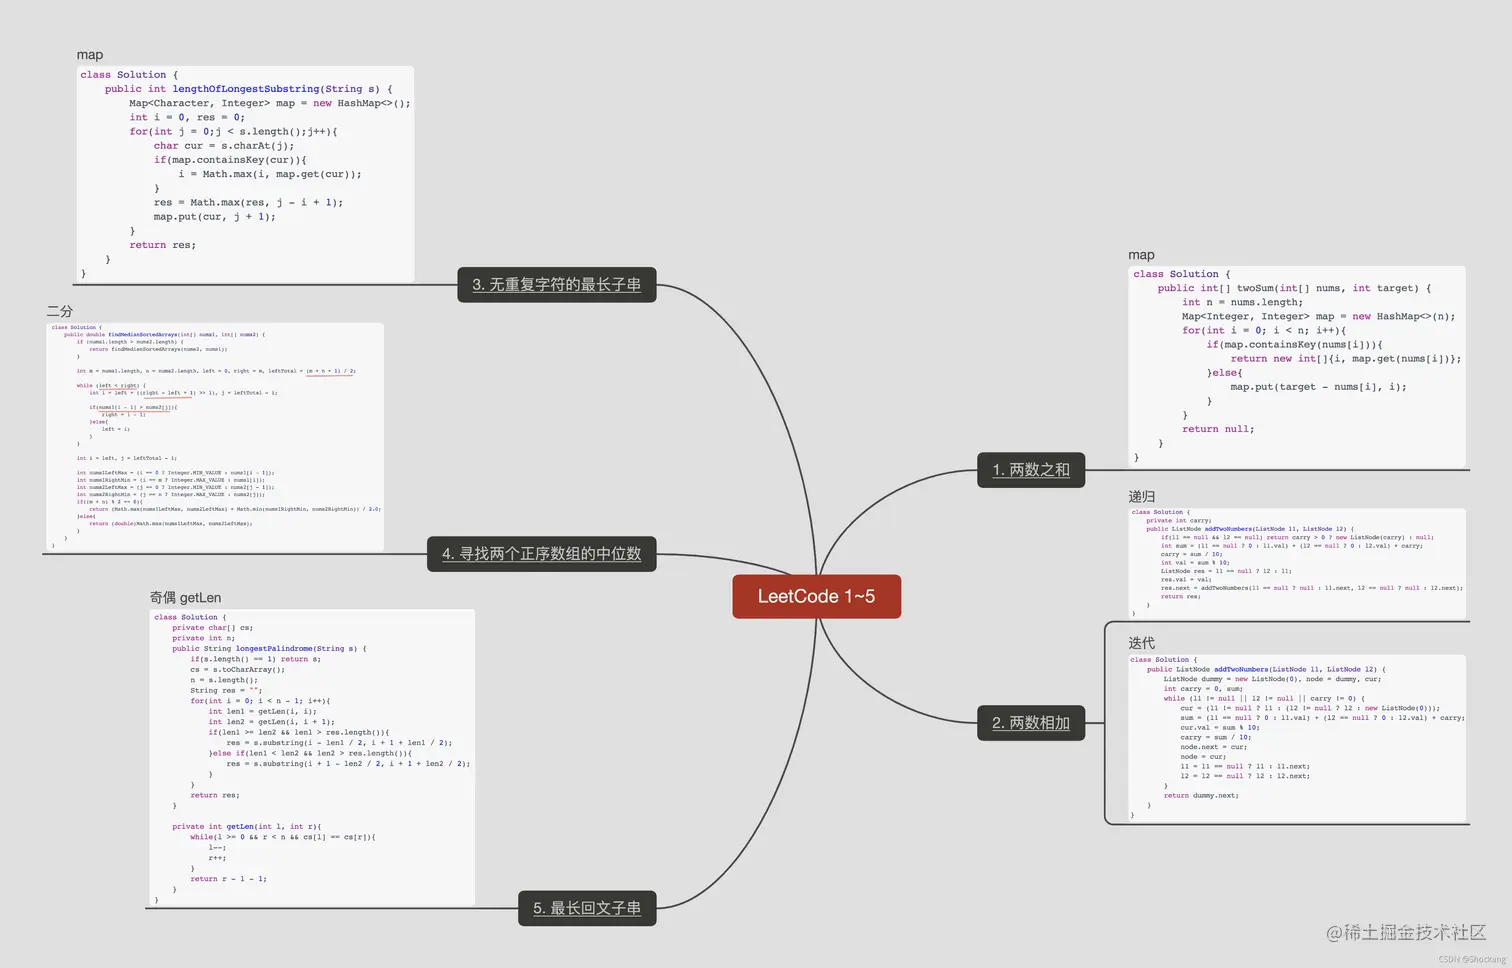
Task: Open the iterative addTwoNumbers code image
Action: (1297, 738)
